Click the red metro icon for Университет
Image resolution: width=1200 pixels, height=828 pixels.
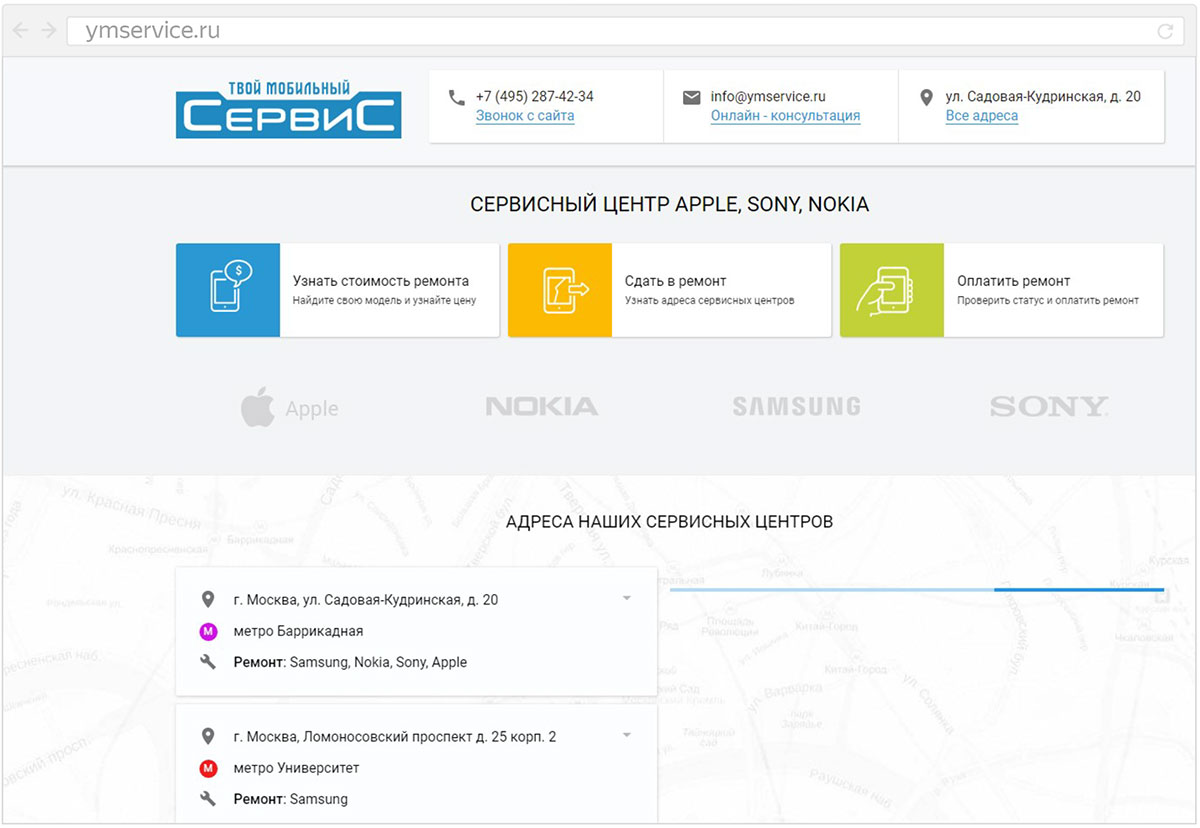pyautogui.click(x=208, y=768)
